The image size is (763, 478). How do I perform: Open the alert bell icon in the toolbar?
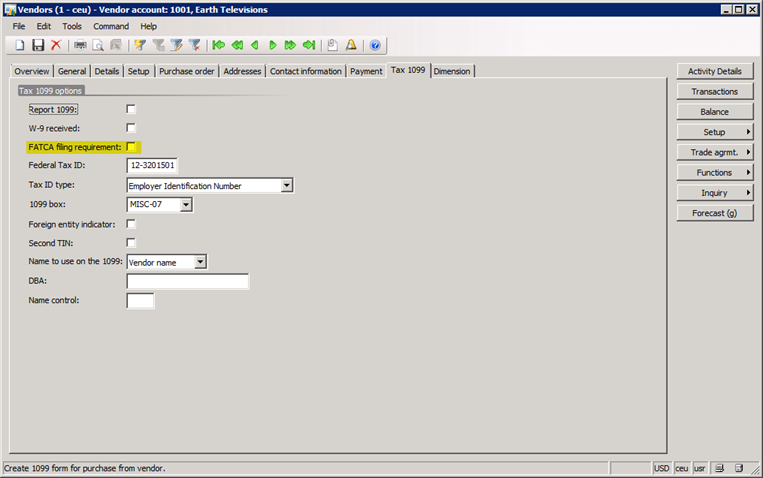coord(351,45)
